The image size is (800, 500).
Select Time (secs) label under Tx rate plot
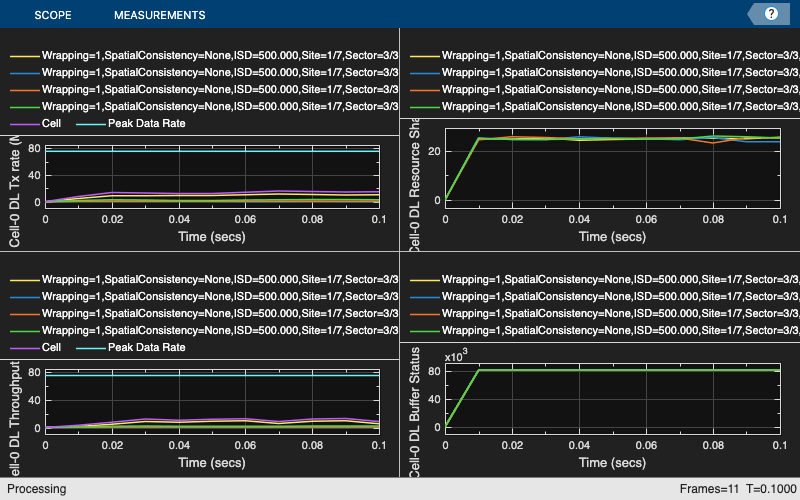coord(212,237)
